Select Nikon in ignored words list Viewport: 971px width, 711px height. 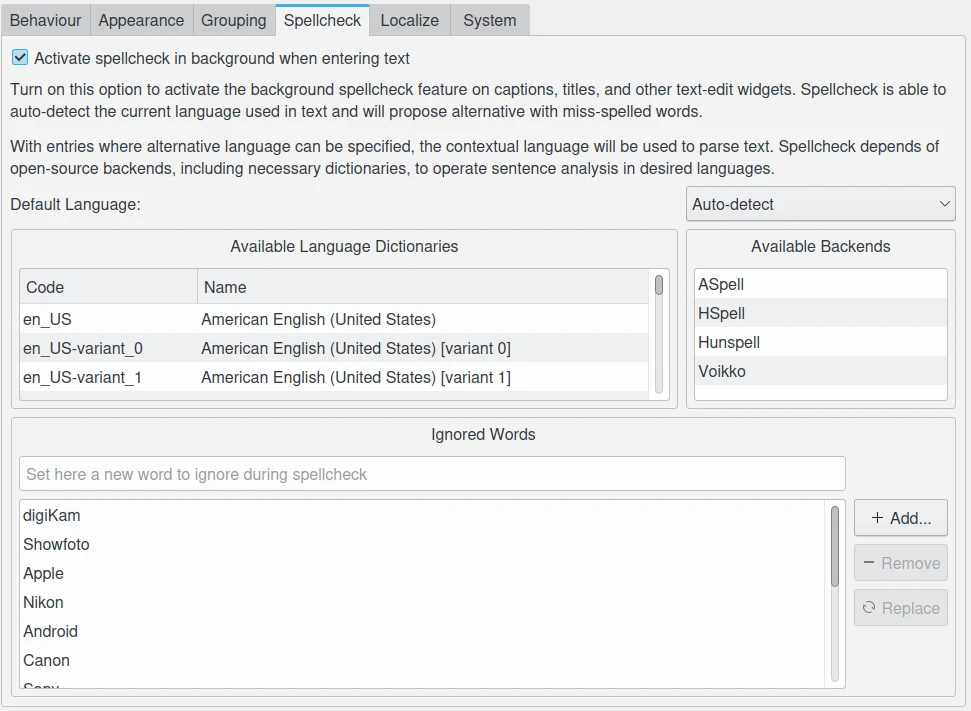(43, 603)
